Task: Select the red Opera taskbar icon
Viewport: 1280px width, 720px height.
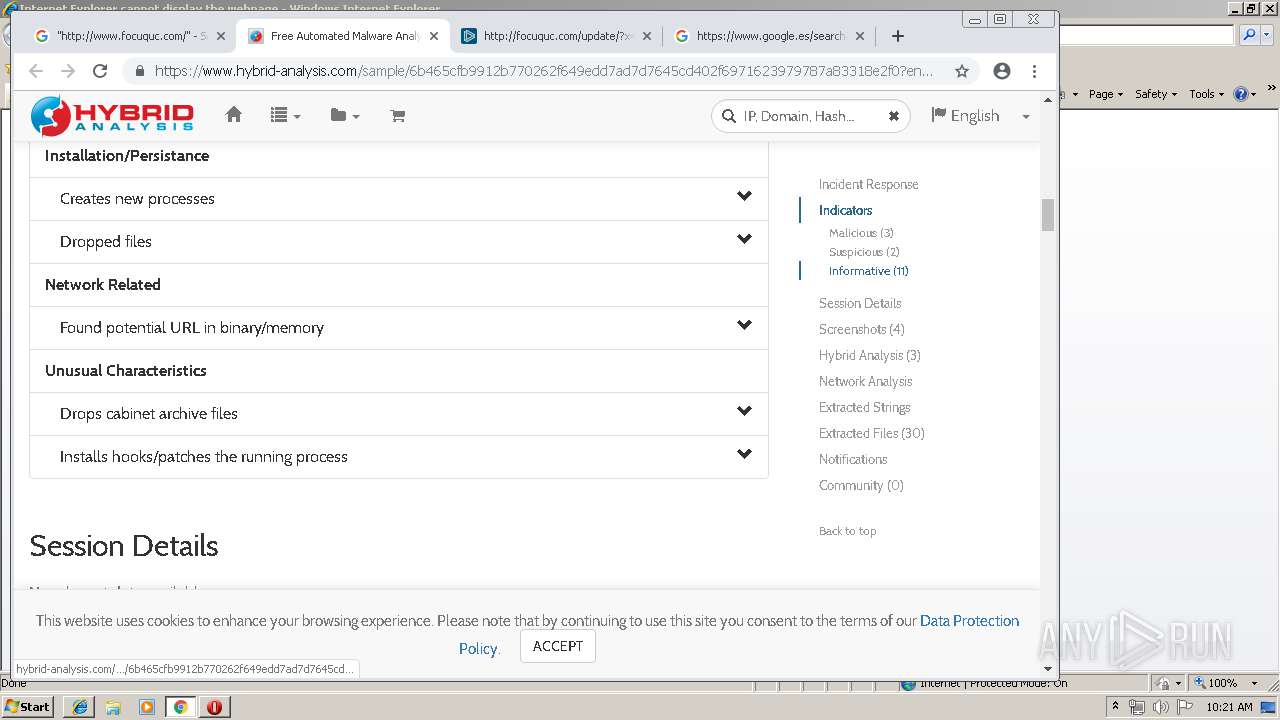Action: (214, 707)
